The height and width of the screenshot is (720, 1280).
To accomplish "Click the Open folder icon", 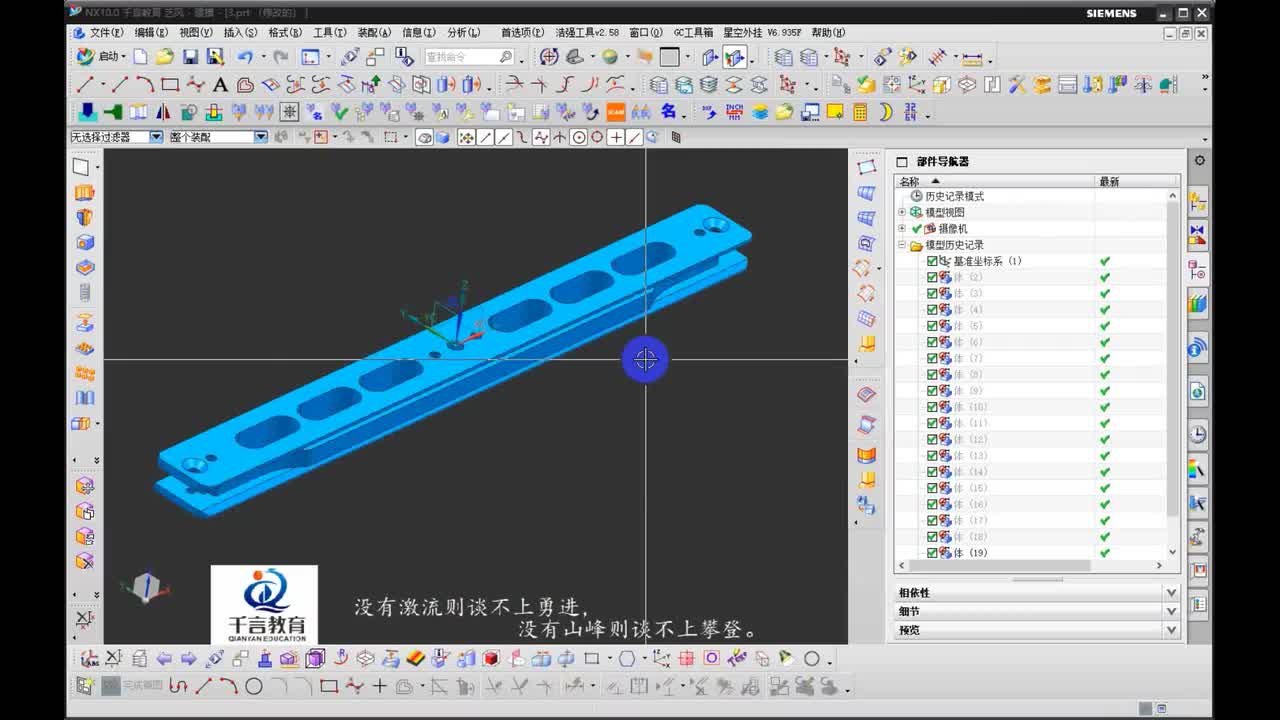I will [x=165, y=57].
